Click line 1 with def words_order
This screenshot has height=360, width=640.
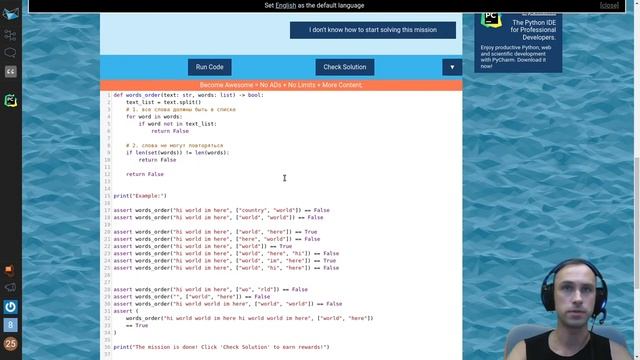click(x=189, y=95)
